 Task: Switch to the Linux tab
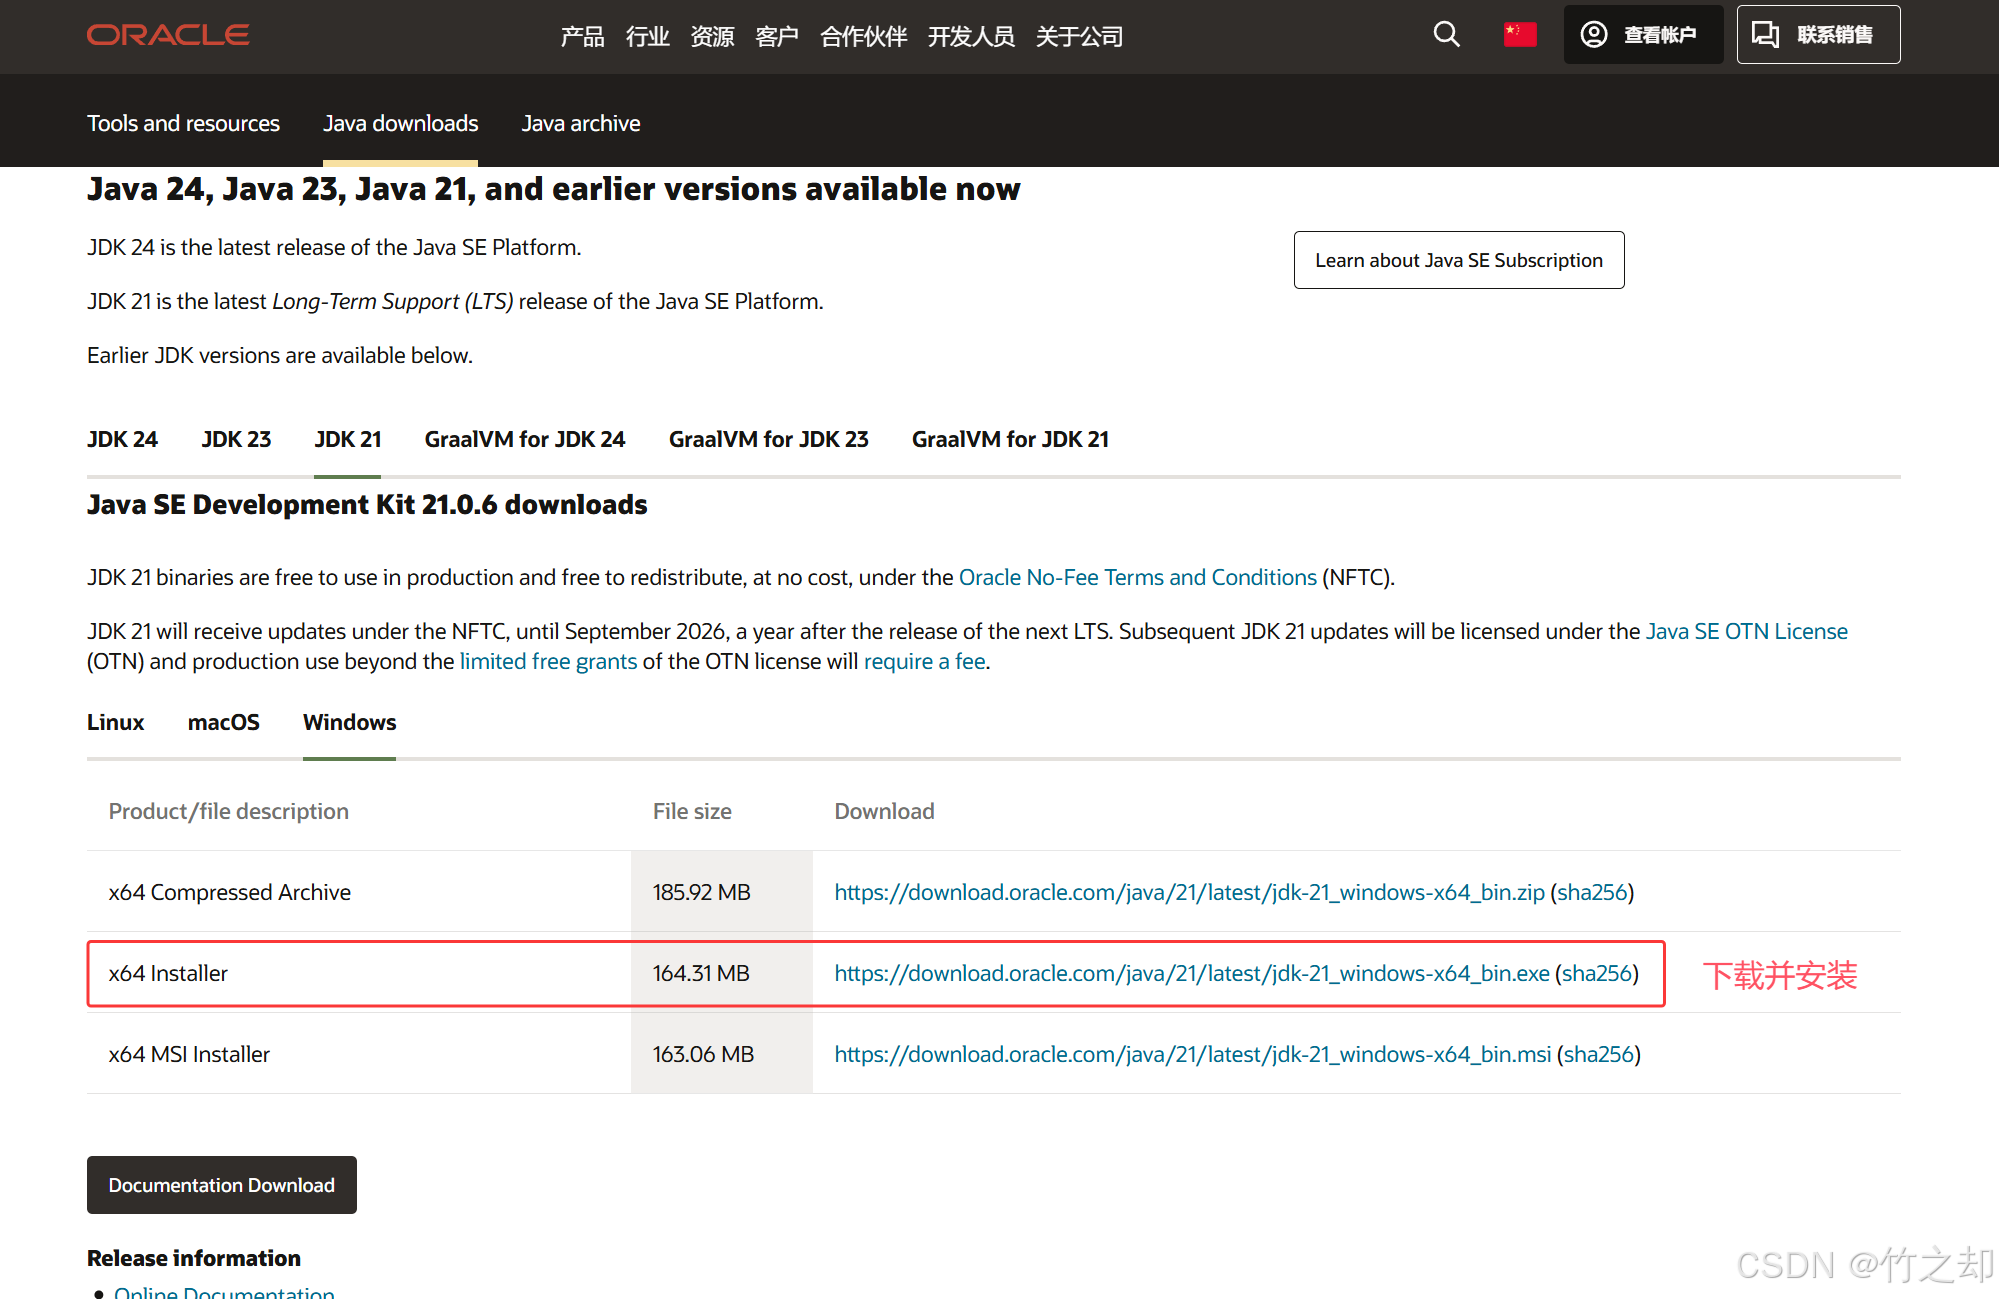click(115, 722)
